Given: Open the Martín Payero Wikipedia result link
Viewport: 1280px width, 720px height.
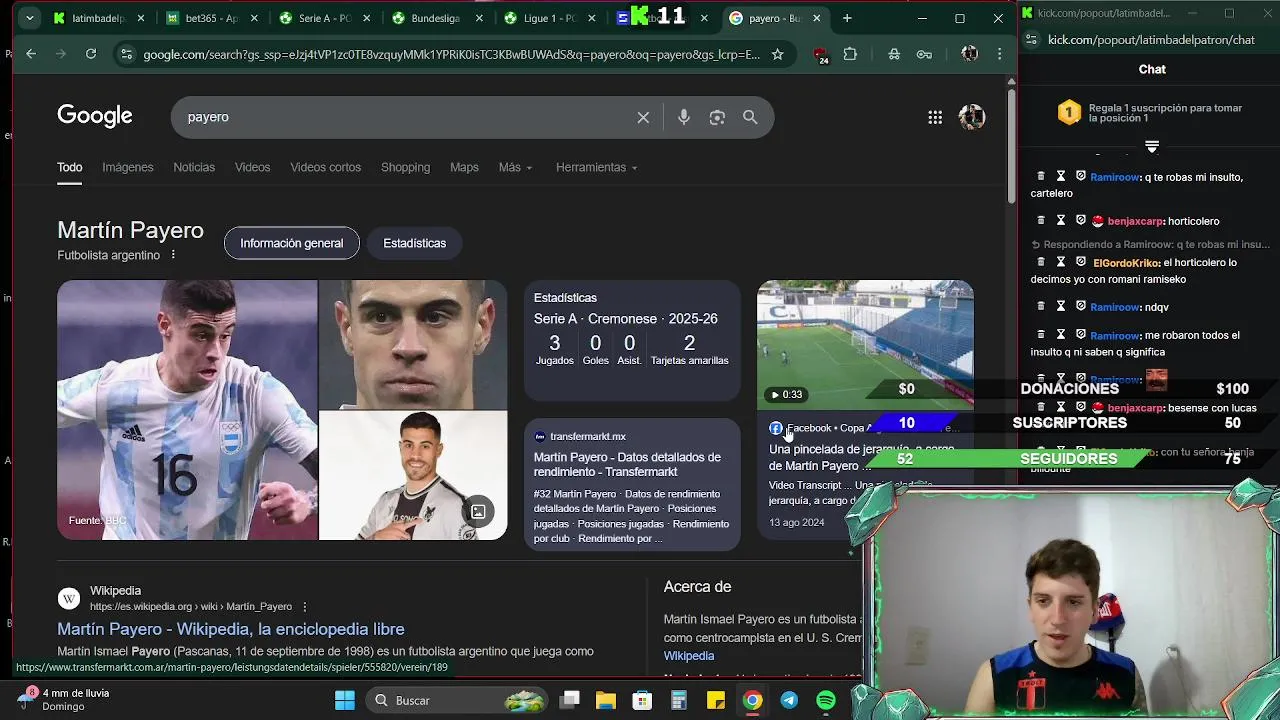Looking at the screenshot, I should point(231,629).
